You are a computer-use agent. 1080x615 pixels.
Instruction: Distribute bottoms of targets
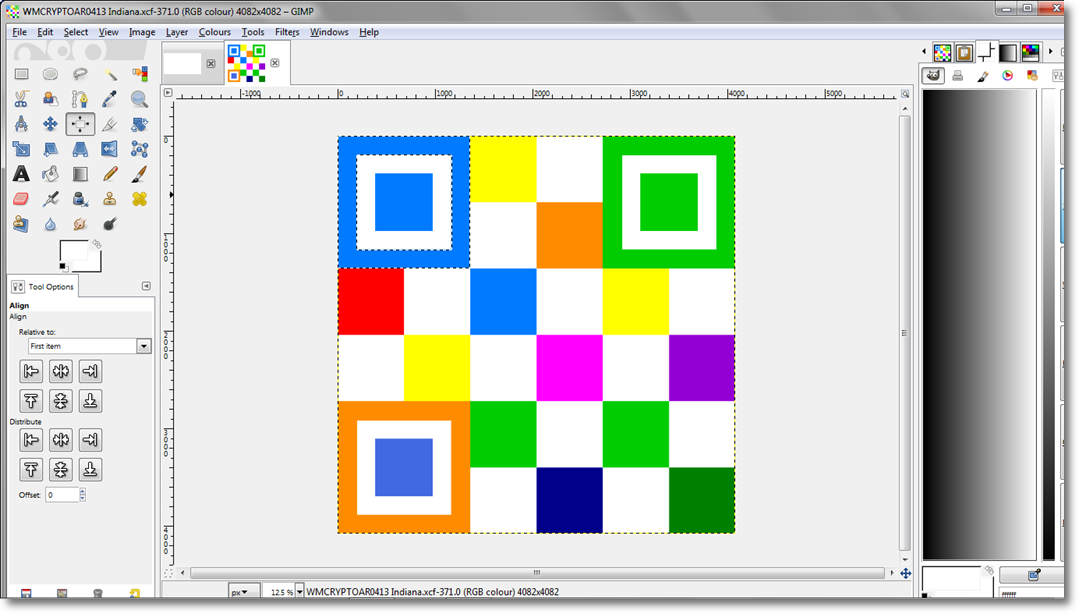[90, 470]
